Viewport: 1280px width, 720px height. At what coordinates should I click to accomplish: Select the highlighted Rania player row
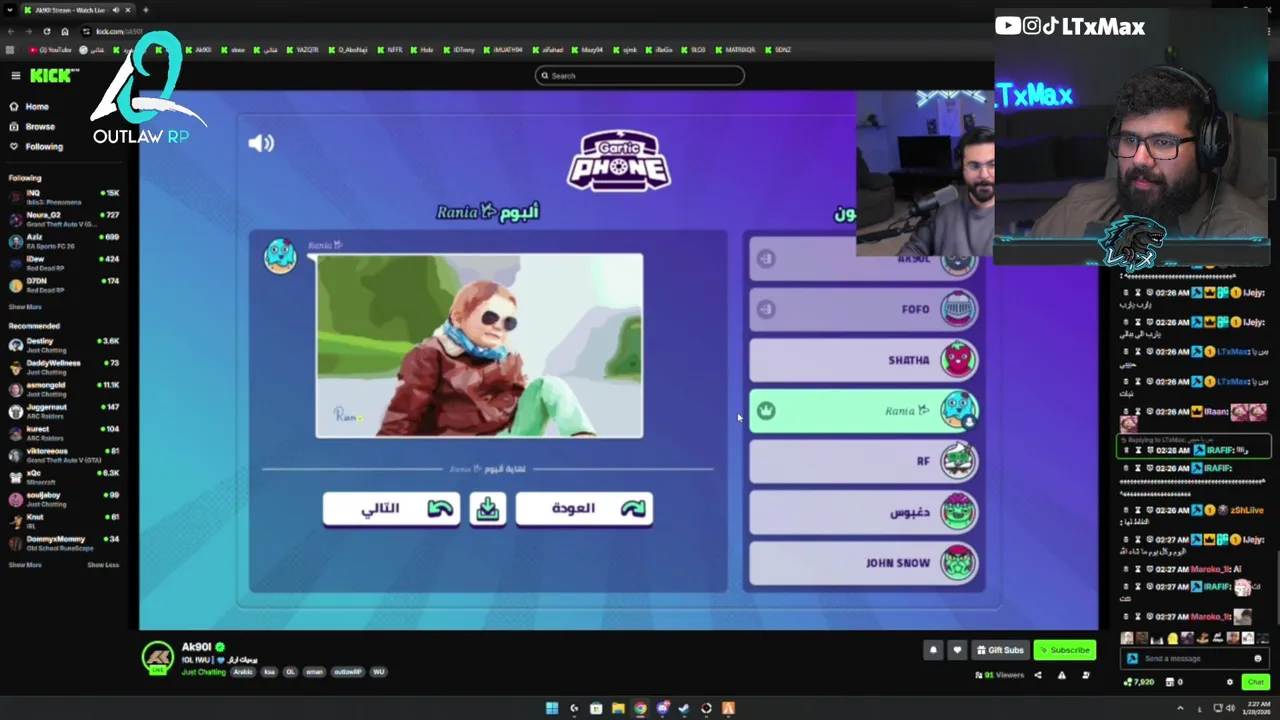click(864, 411)
